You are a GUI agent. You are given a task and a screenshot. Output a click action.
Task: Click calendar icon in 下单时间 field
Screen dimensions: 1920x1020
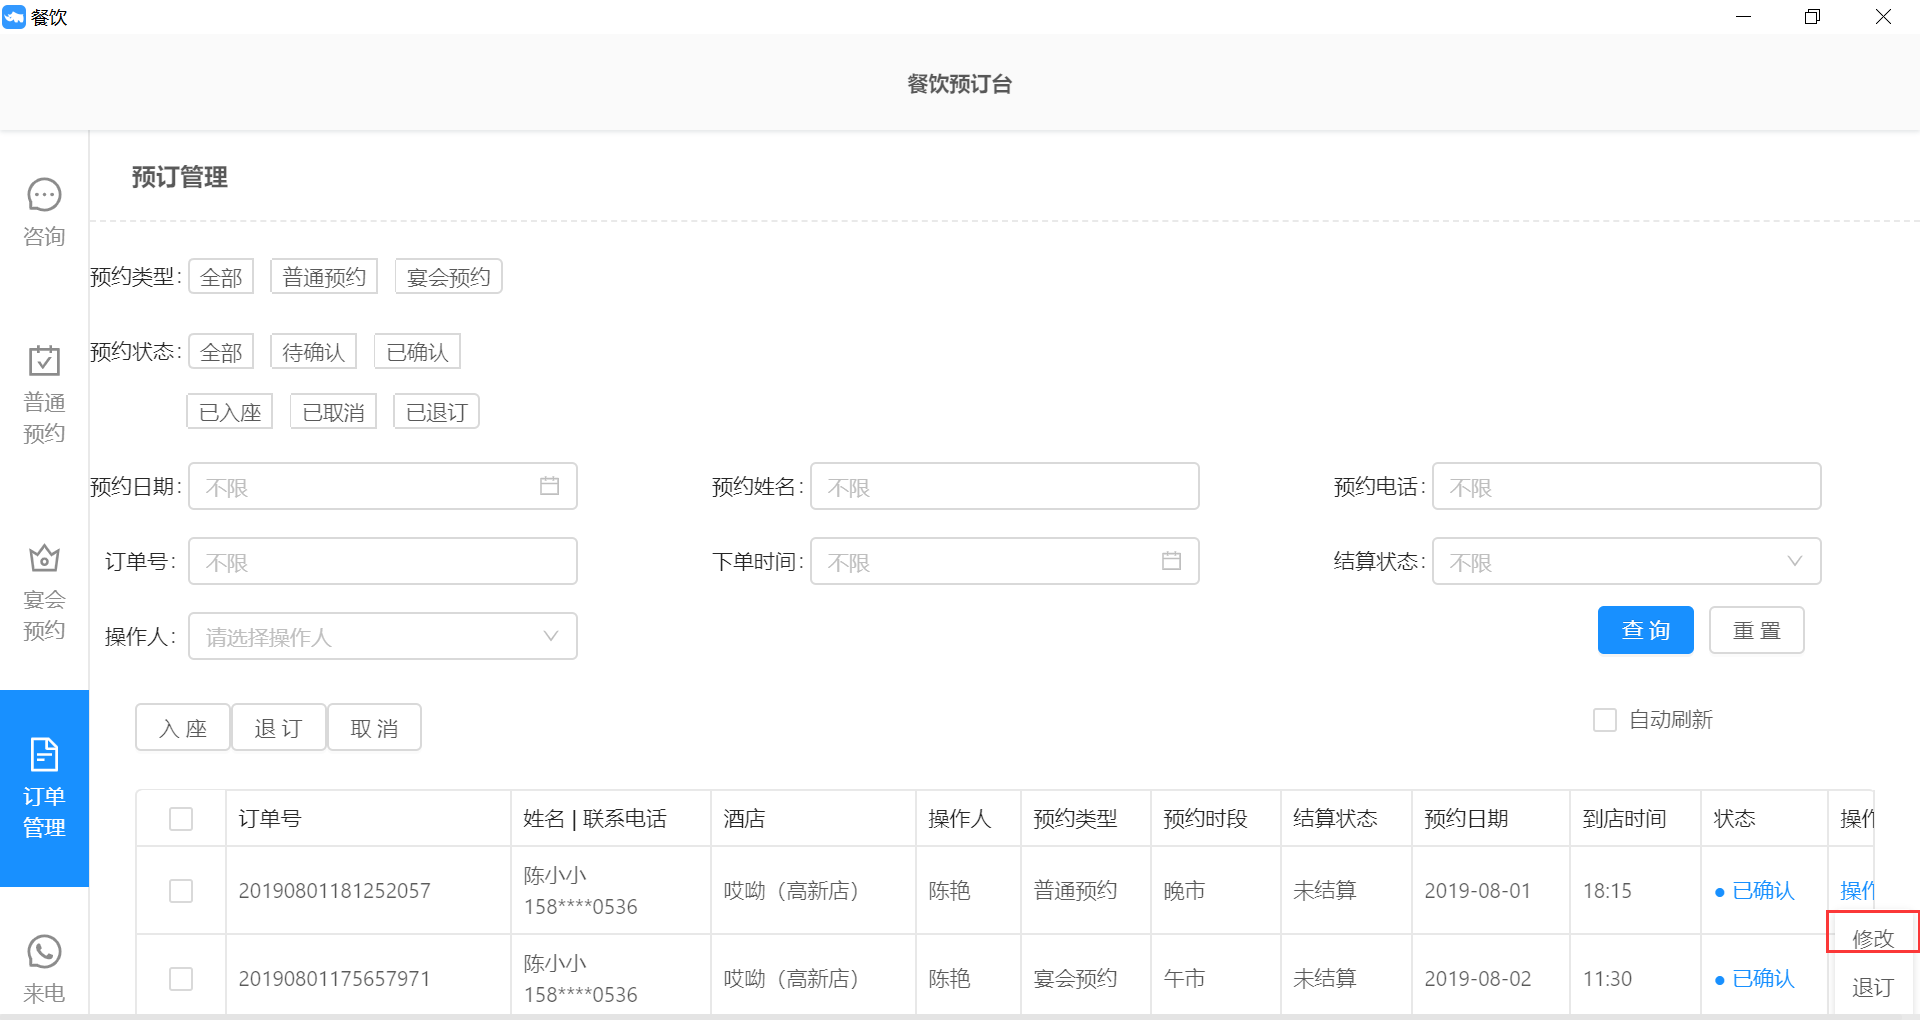1171,561
